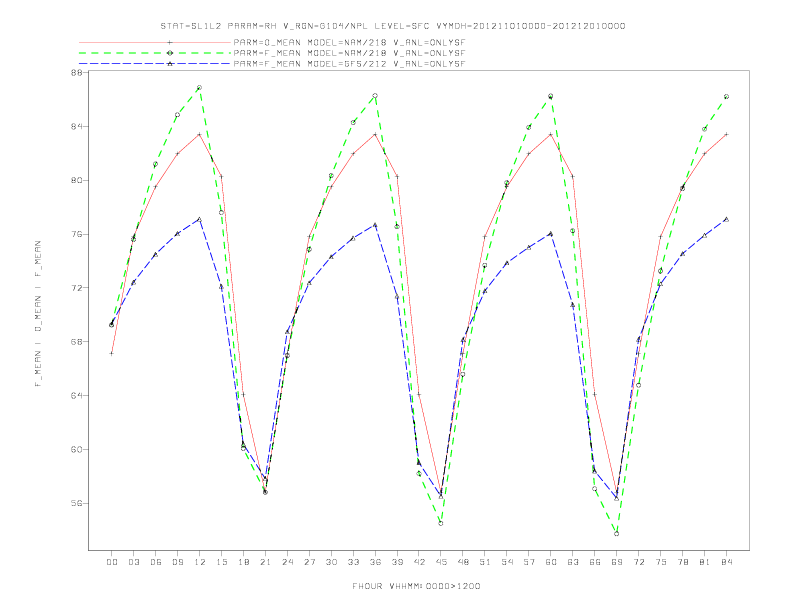Screen dimensions: 792x612
Task: Click the 21 forecast hour tick label
Action: (x=265, y=562)
